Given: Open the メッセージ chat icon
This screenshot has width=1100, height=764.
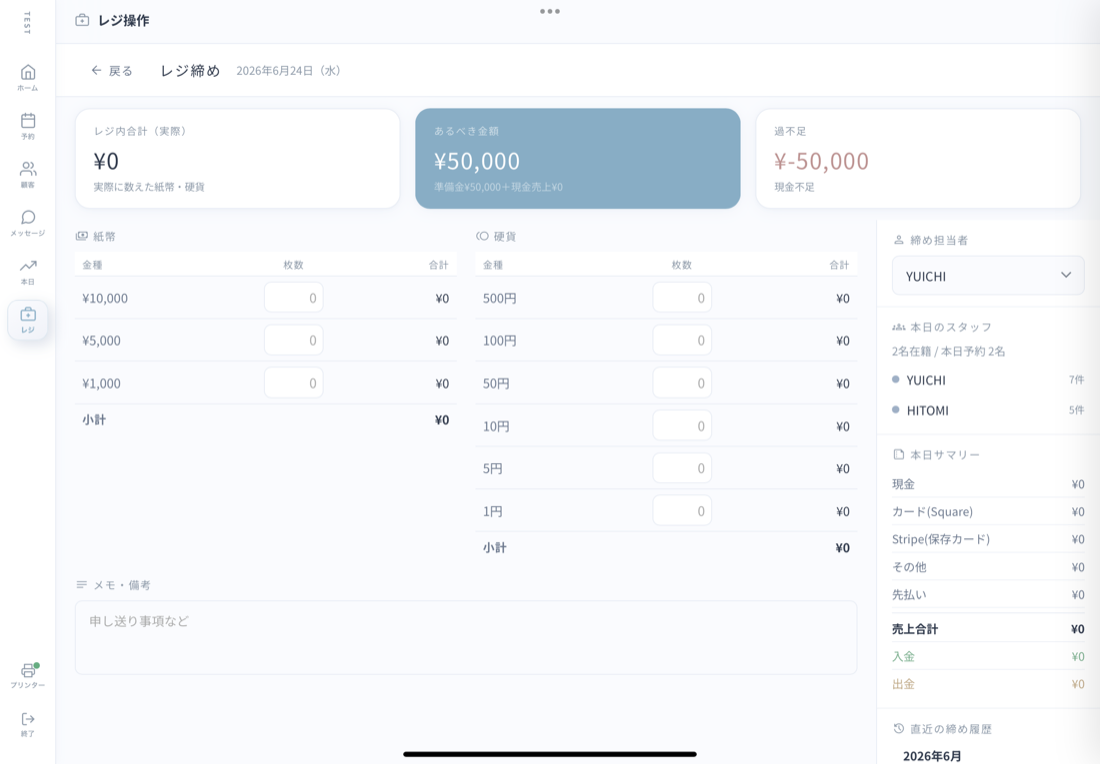Looking at the screenshot, I should click(27, 222).
